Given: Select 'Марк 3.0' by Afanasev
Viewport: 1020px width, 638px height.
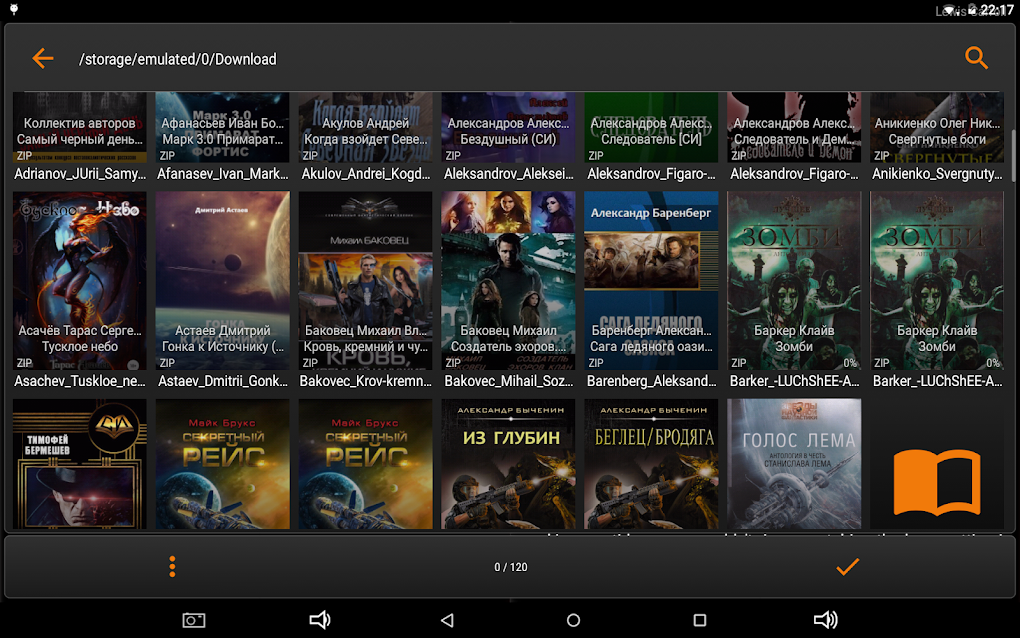Looking at the screenshot, I should pos(222,128).
